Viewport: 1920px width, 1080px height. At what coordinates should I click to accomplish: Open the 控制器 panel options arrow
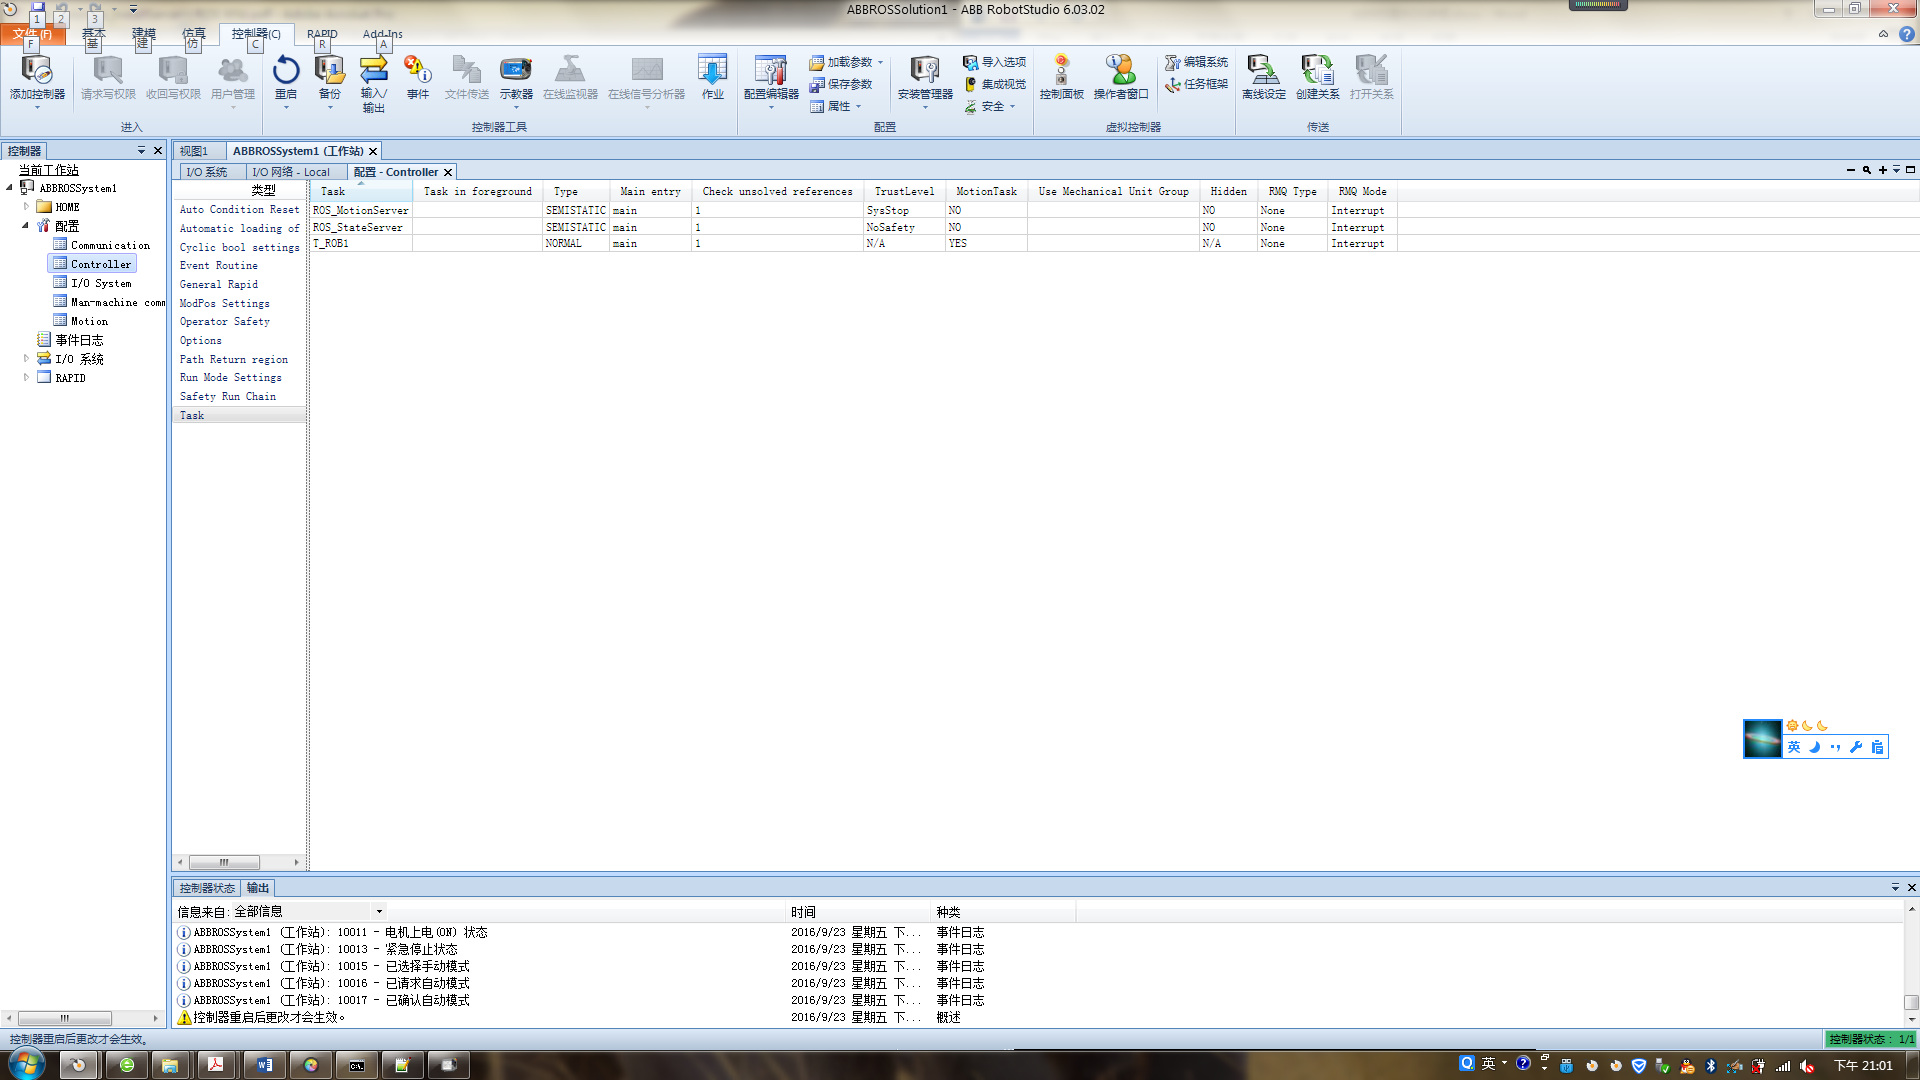pyautogui.click(x=141, y=150)
